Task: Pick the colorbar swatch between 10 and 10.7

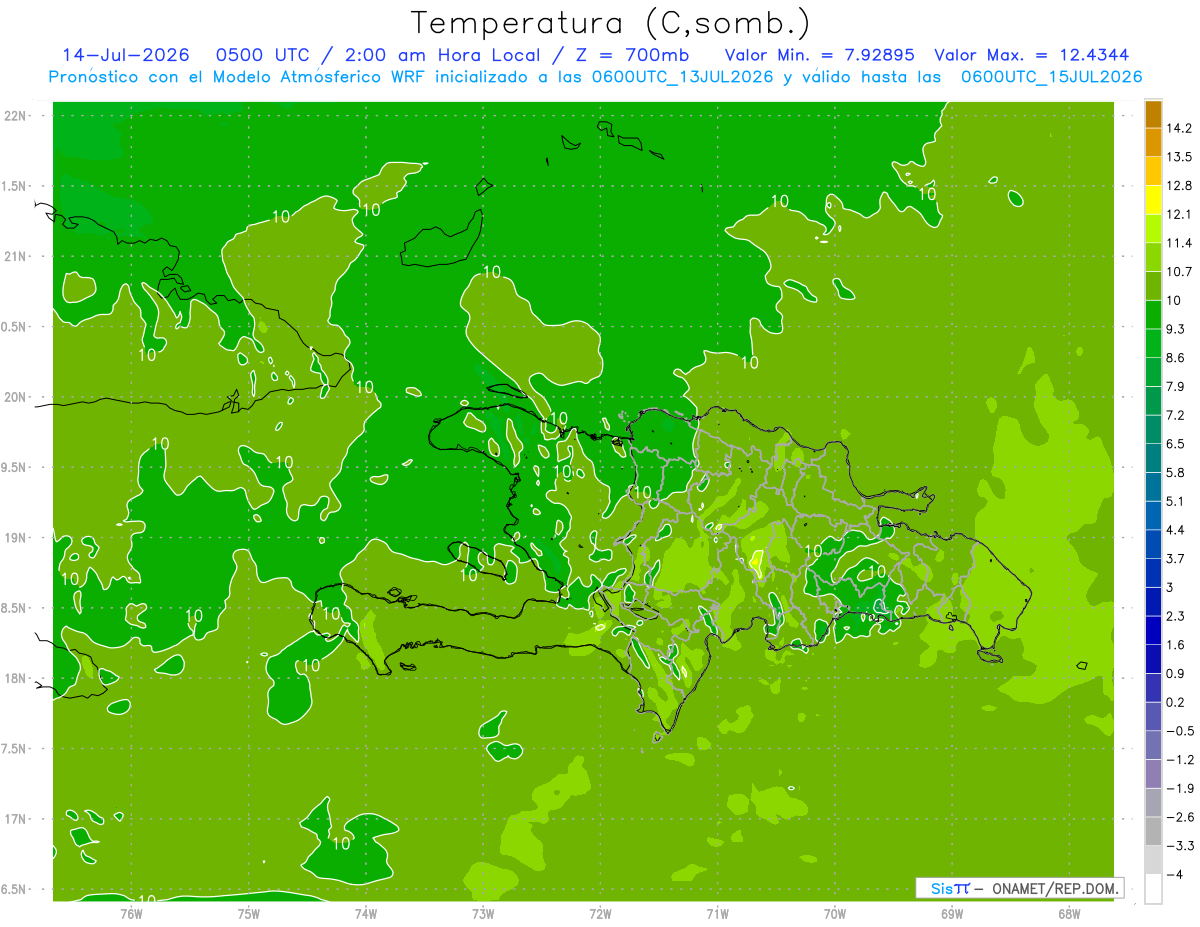Action: click(1153, 286)
